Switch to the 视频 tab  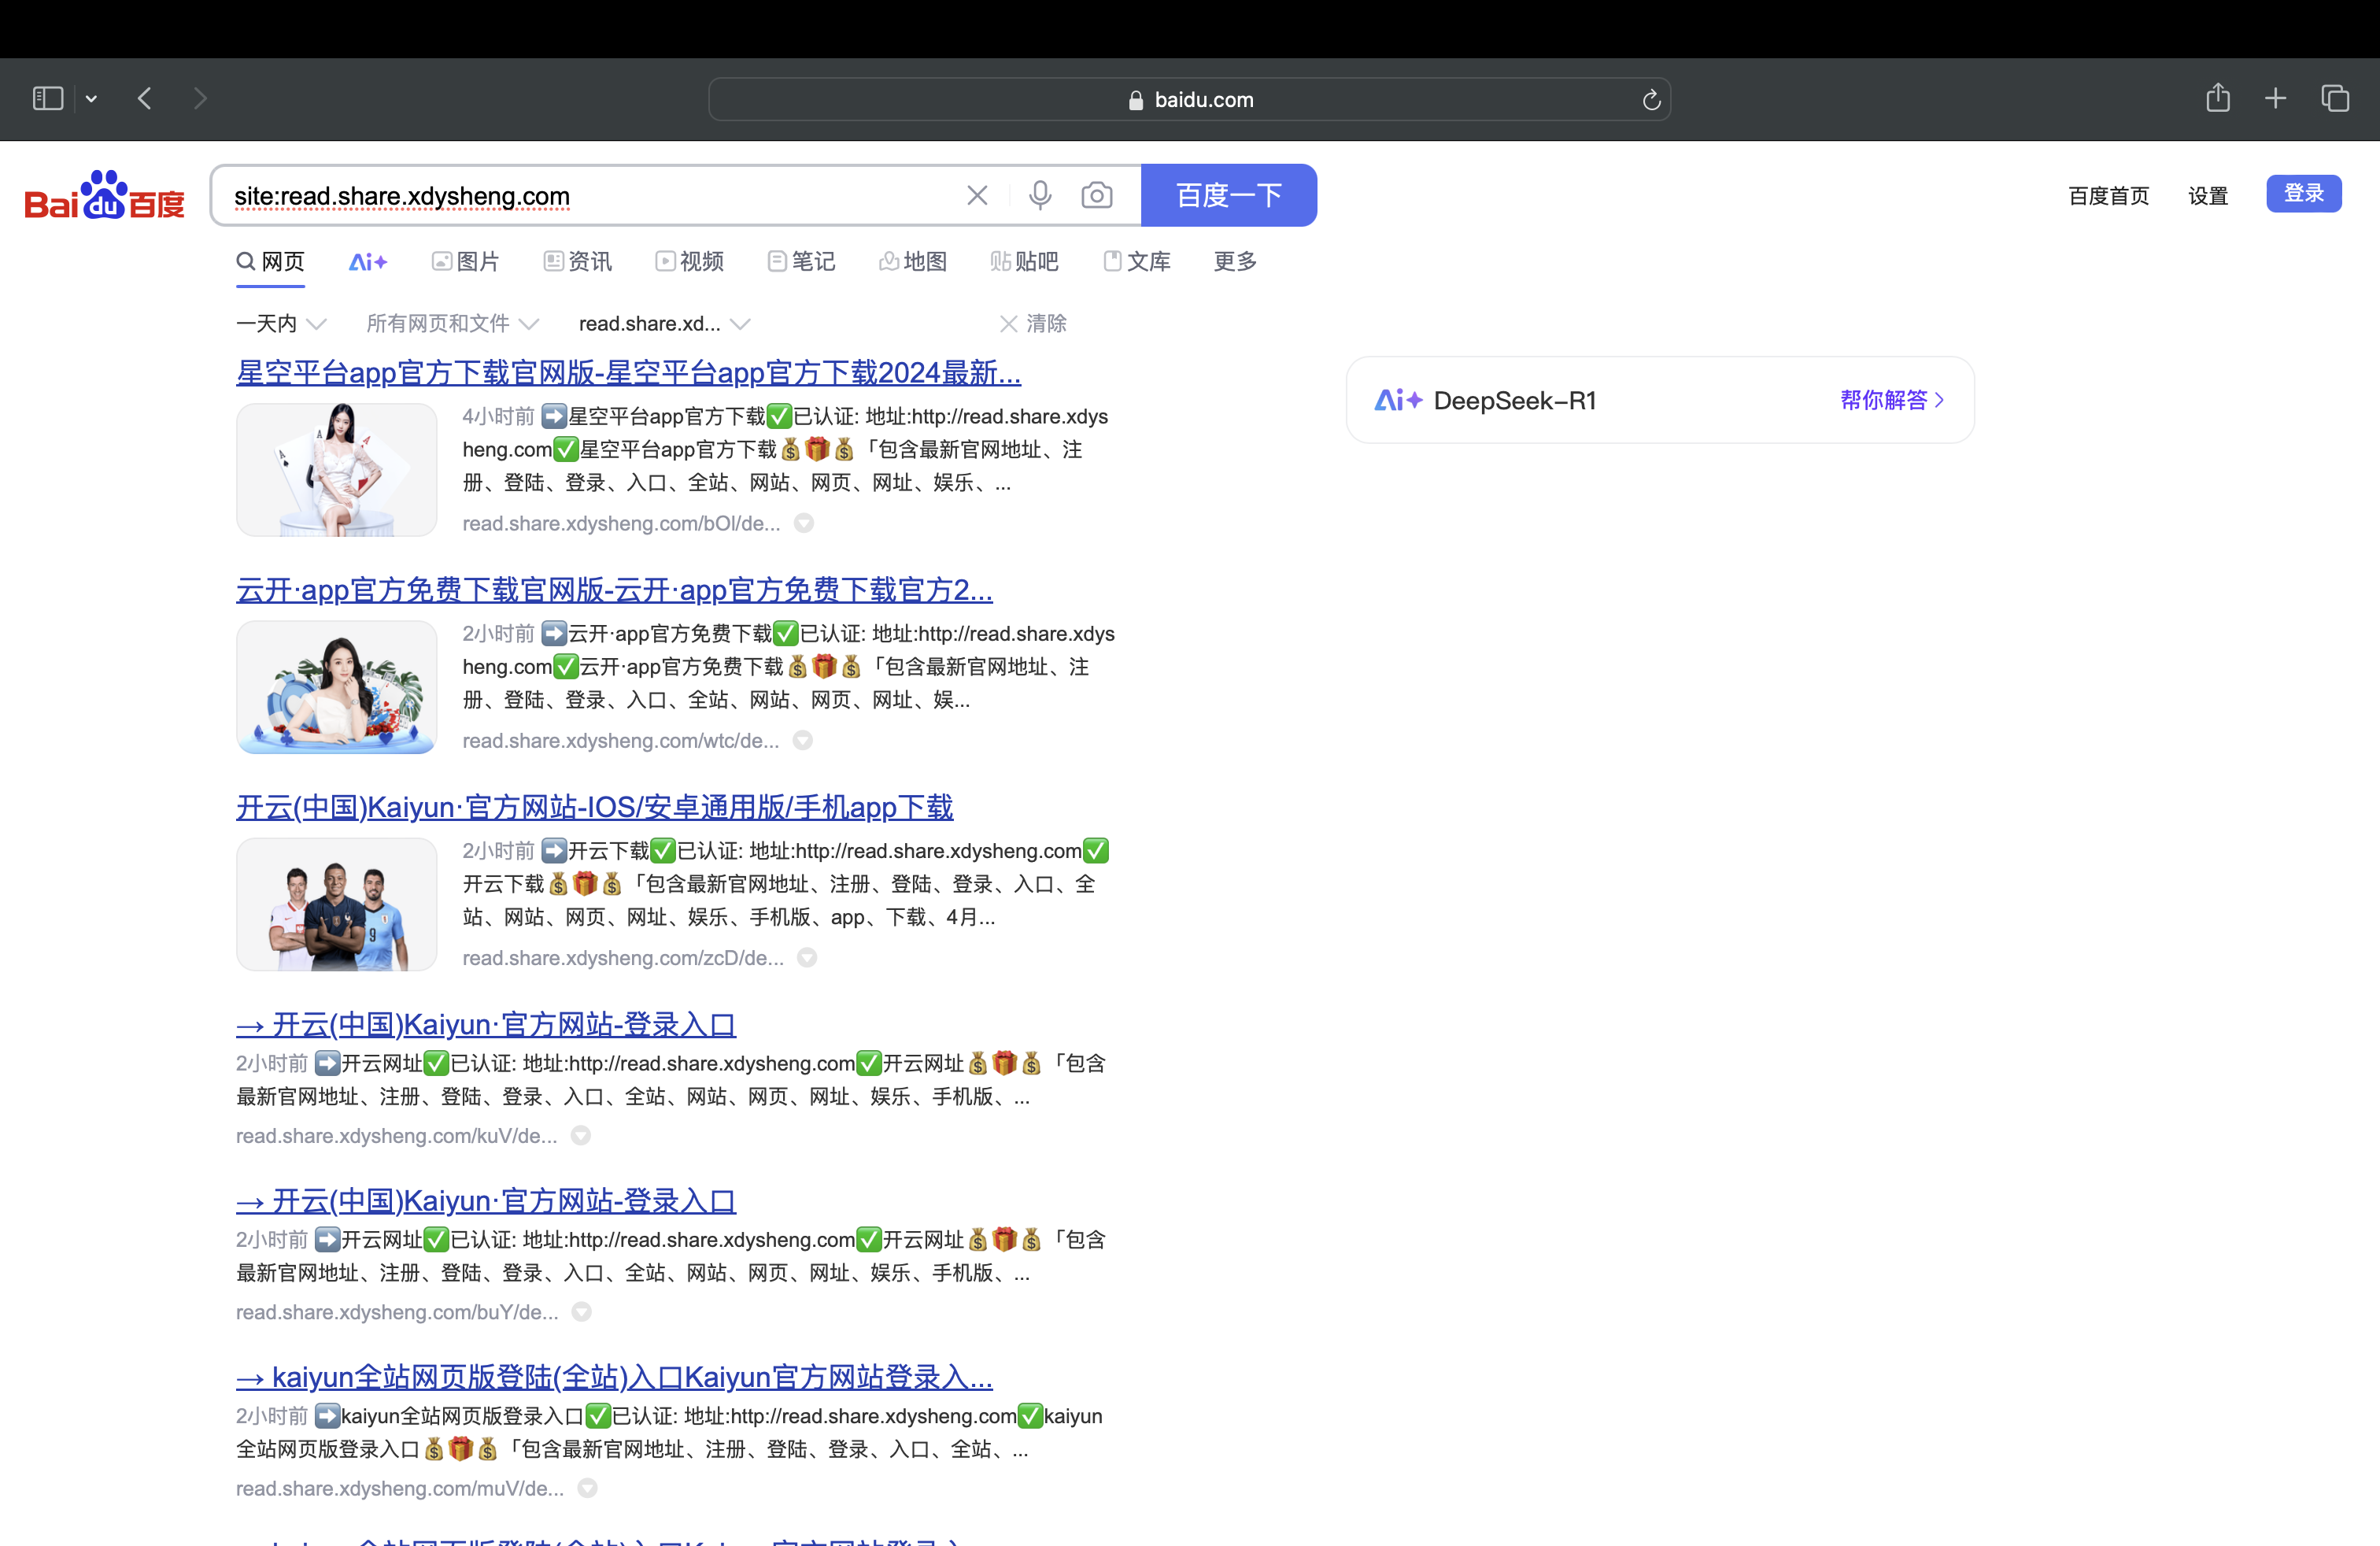[690, 262]
